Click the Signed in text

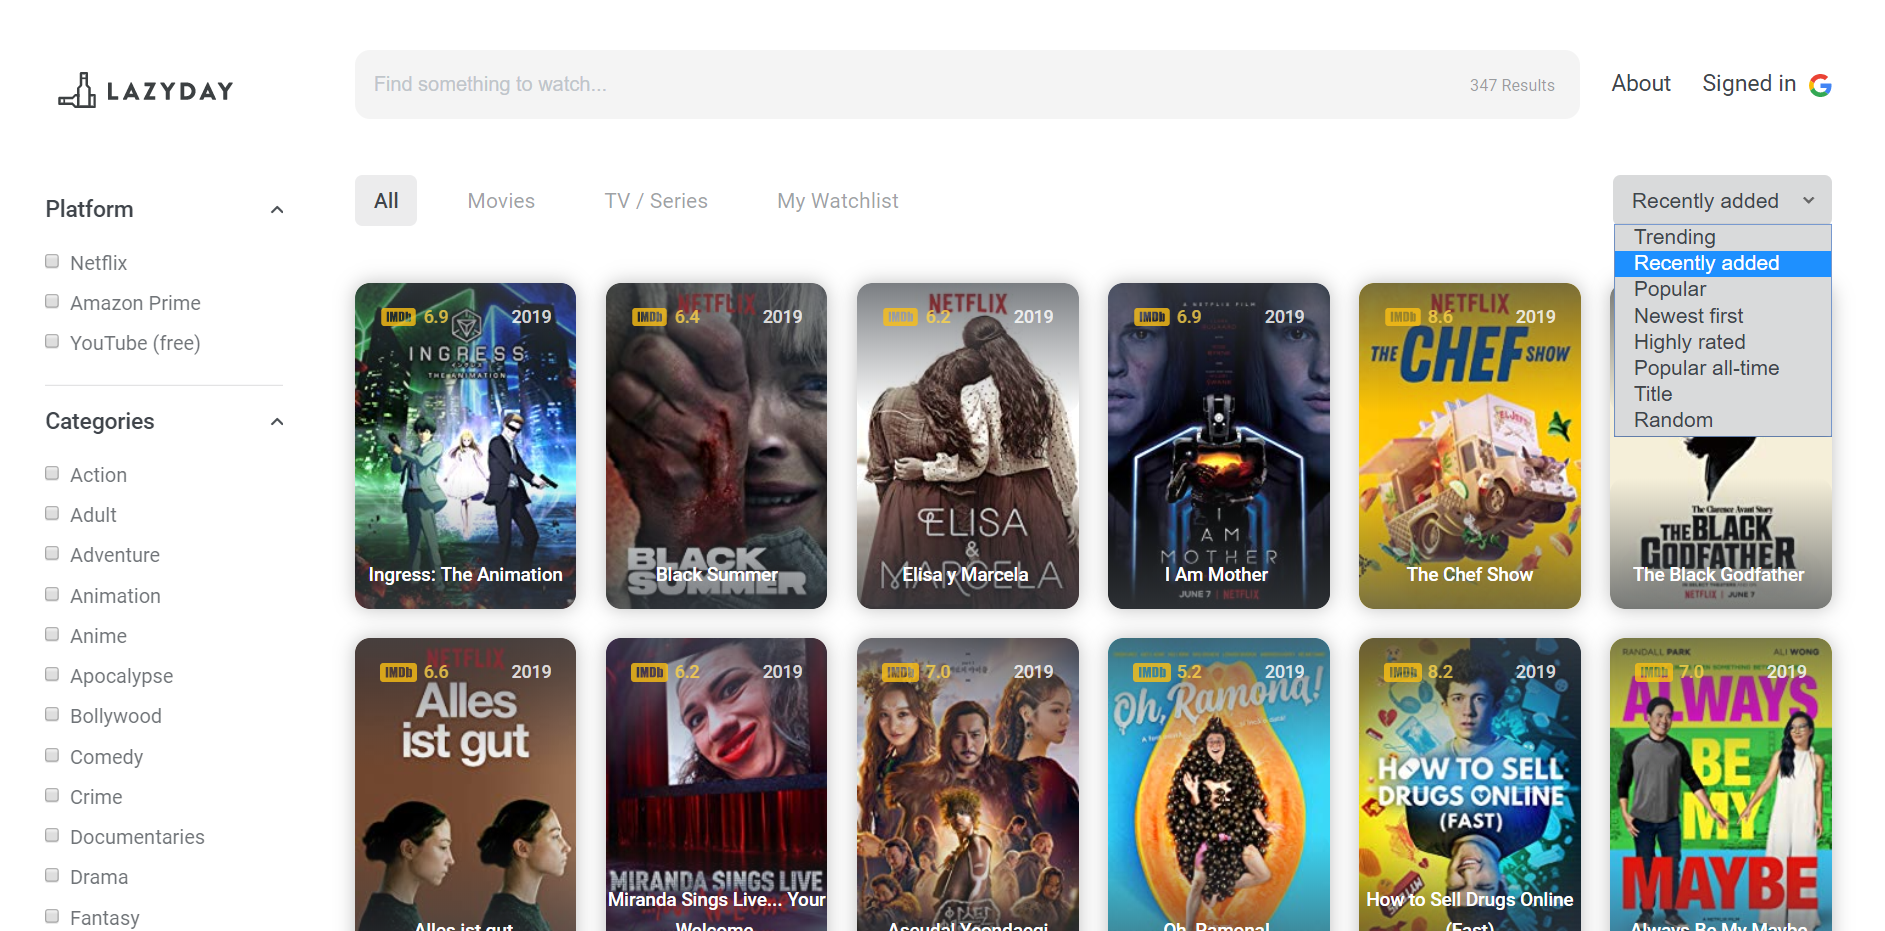click(1749, 84)
